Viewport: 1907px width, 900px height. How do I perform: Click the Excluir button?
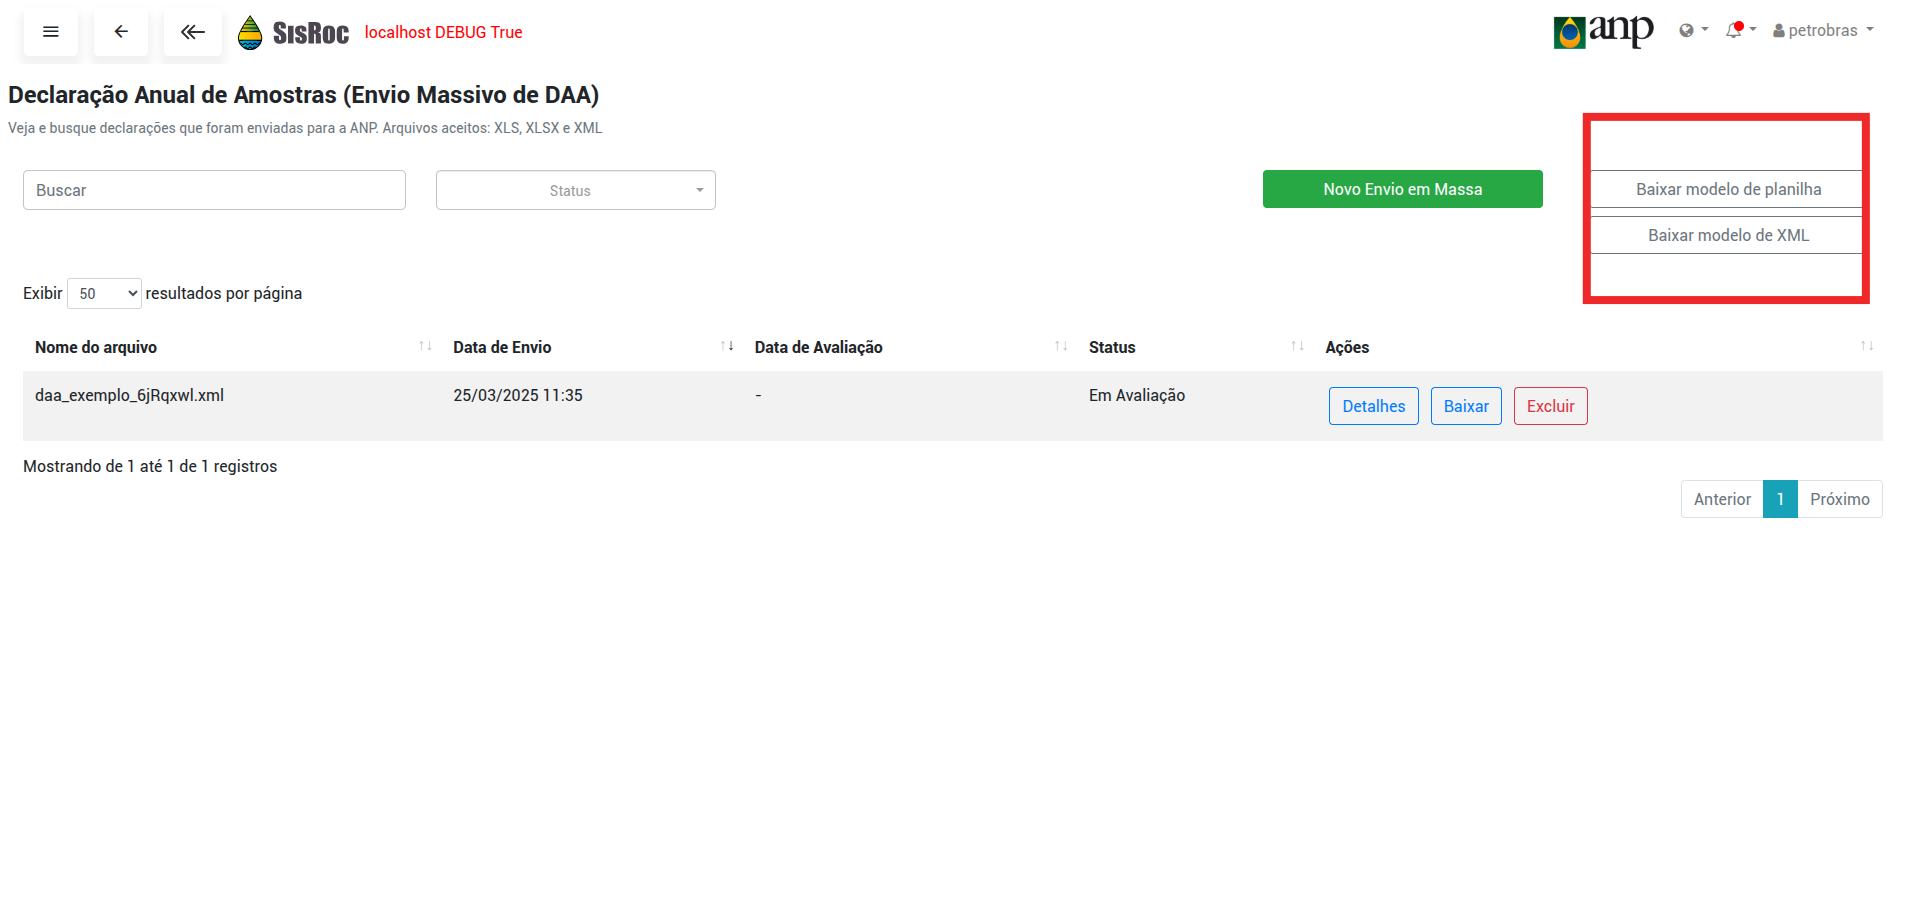(1549, 406)
